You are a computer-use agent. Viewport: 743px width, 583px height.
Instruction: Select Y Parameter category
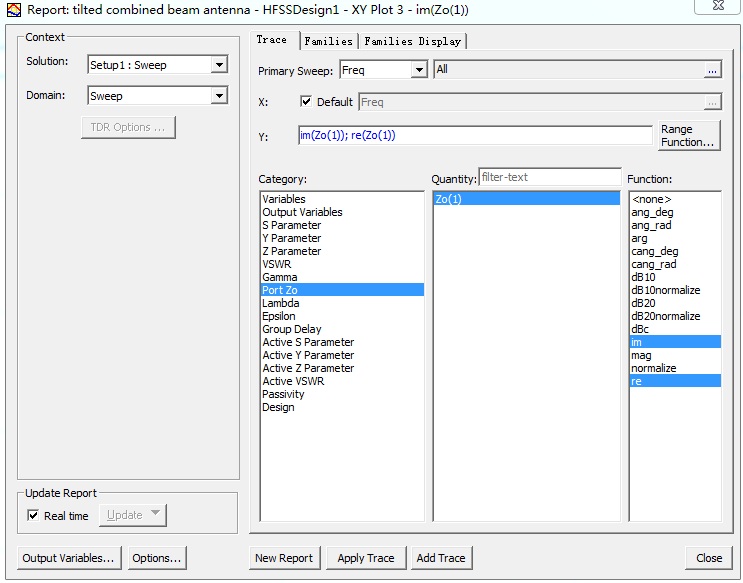pos(342,238)
